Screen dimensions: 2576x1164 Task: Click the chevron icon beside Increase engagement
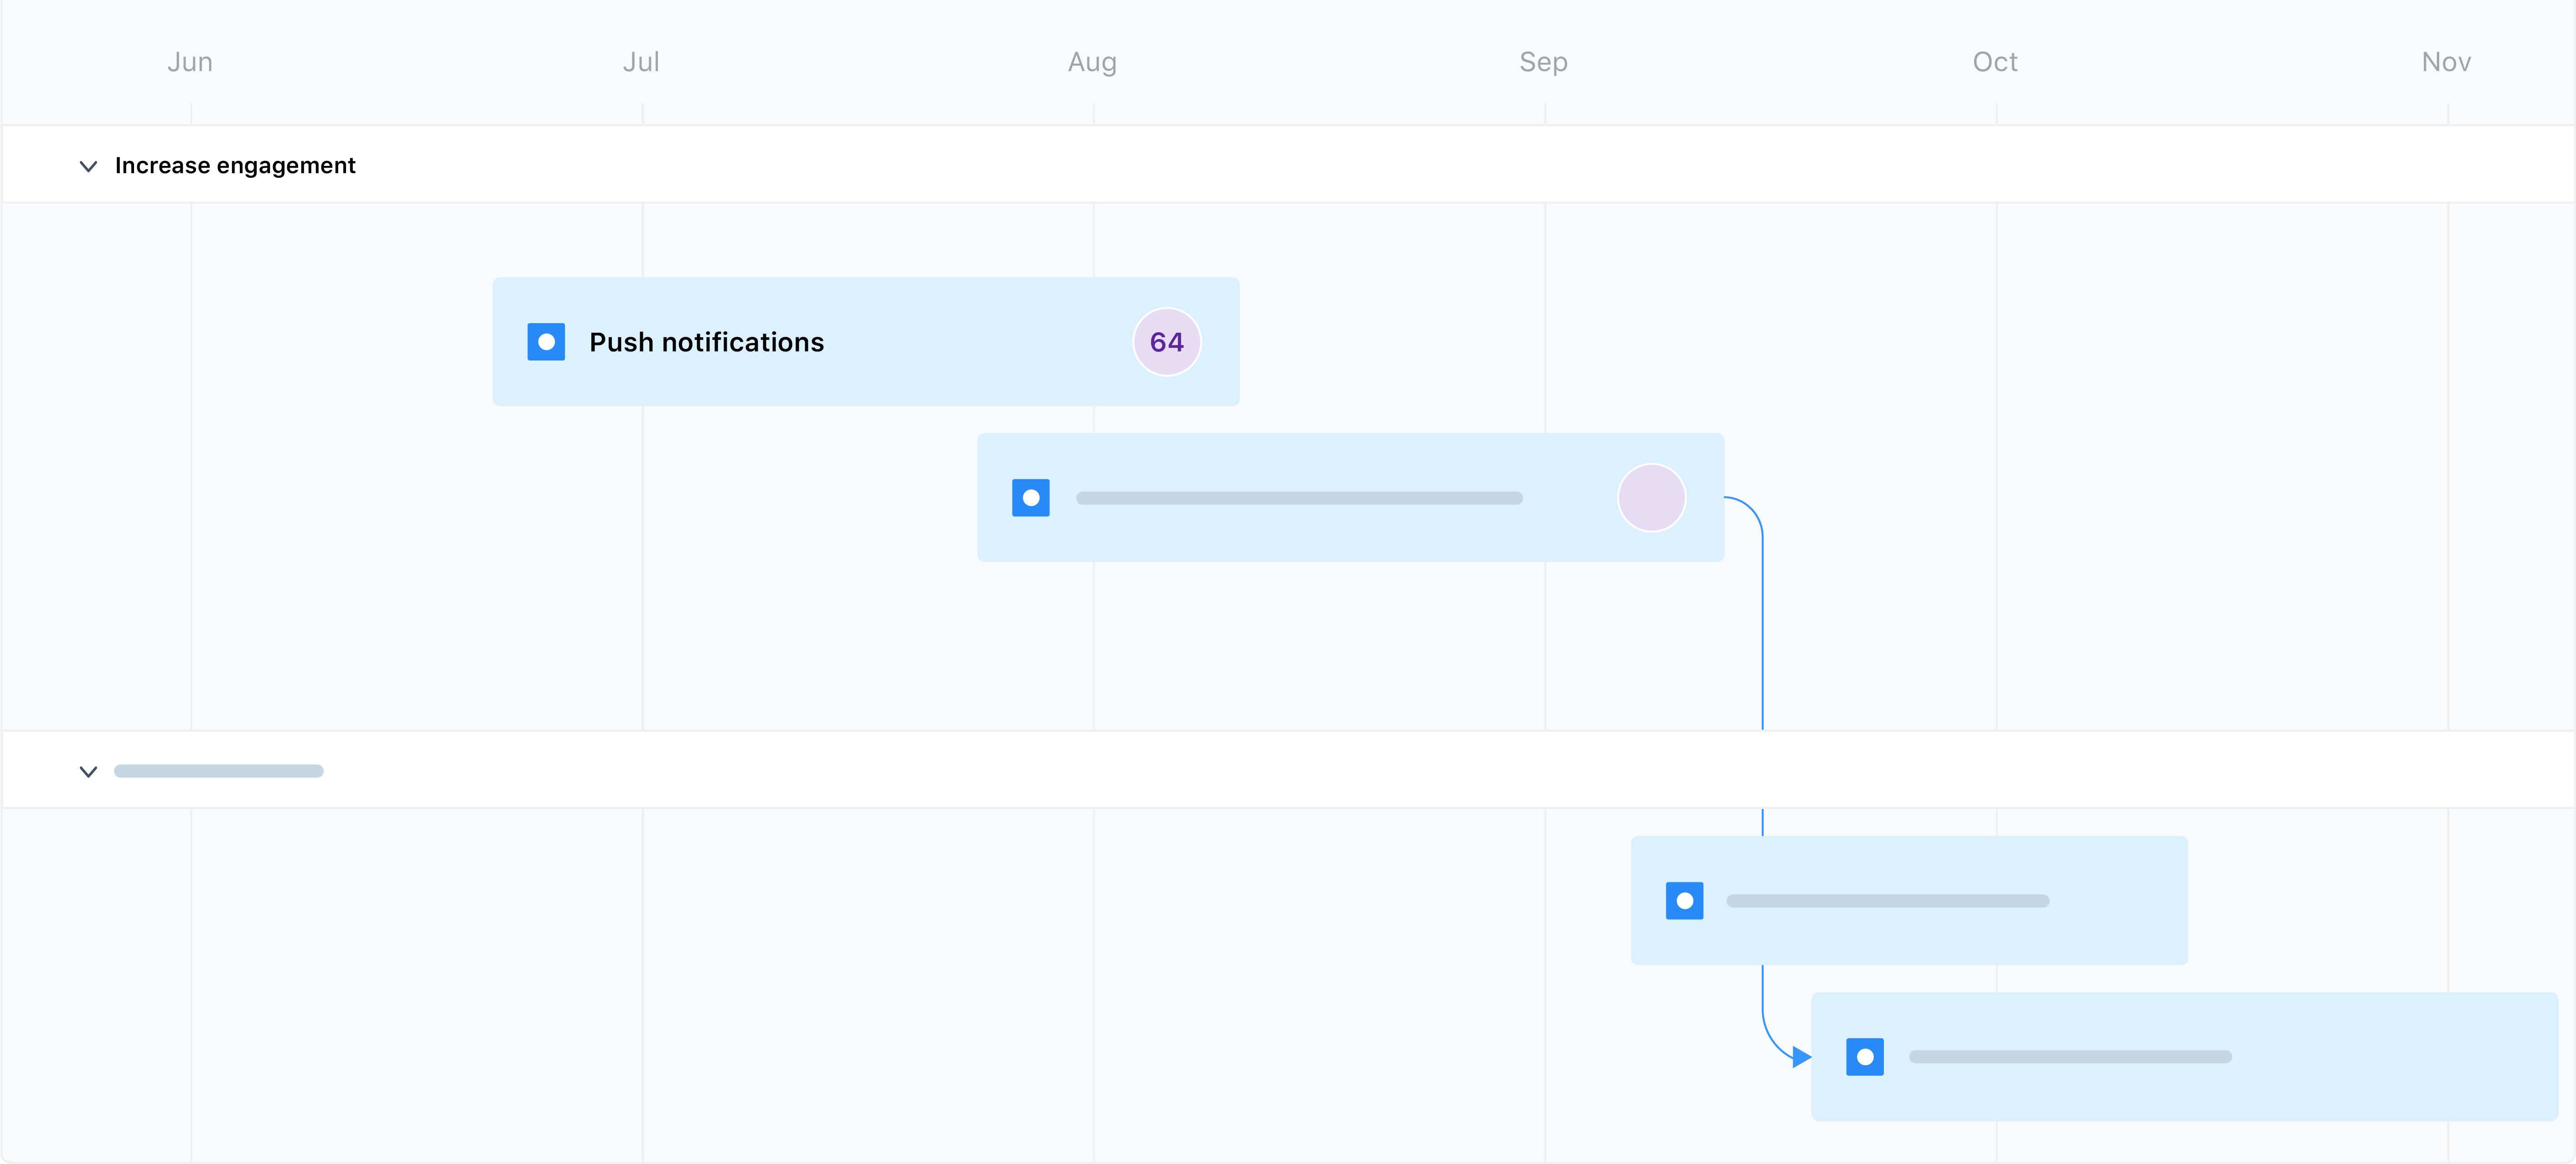click(x=88, y=166)
